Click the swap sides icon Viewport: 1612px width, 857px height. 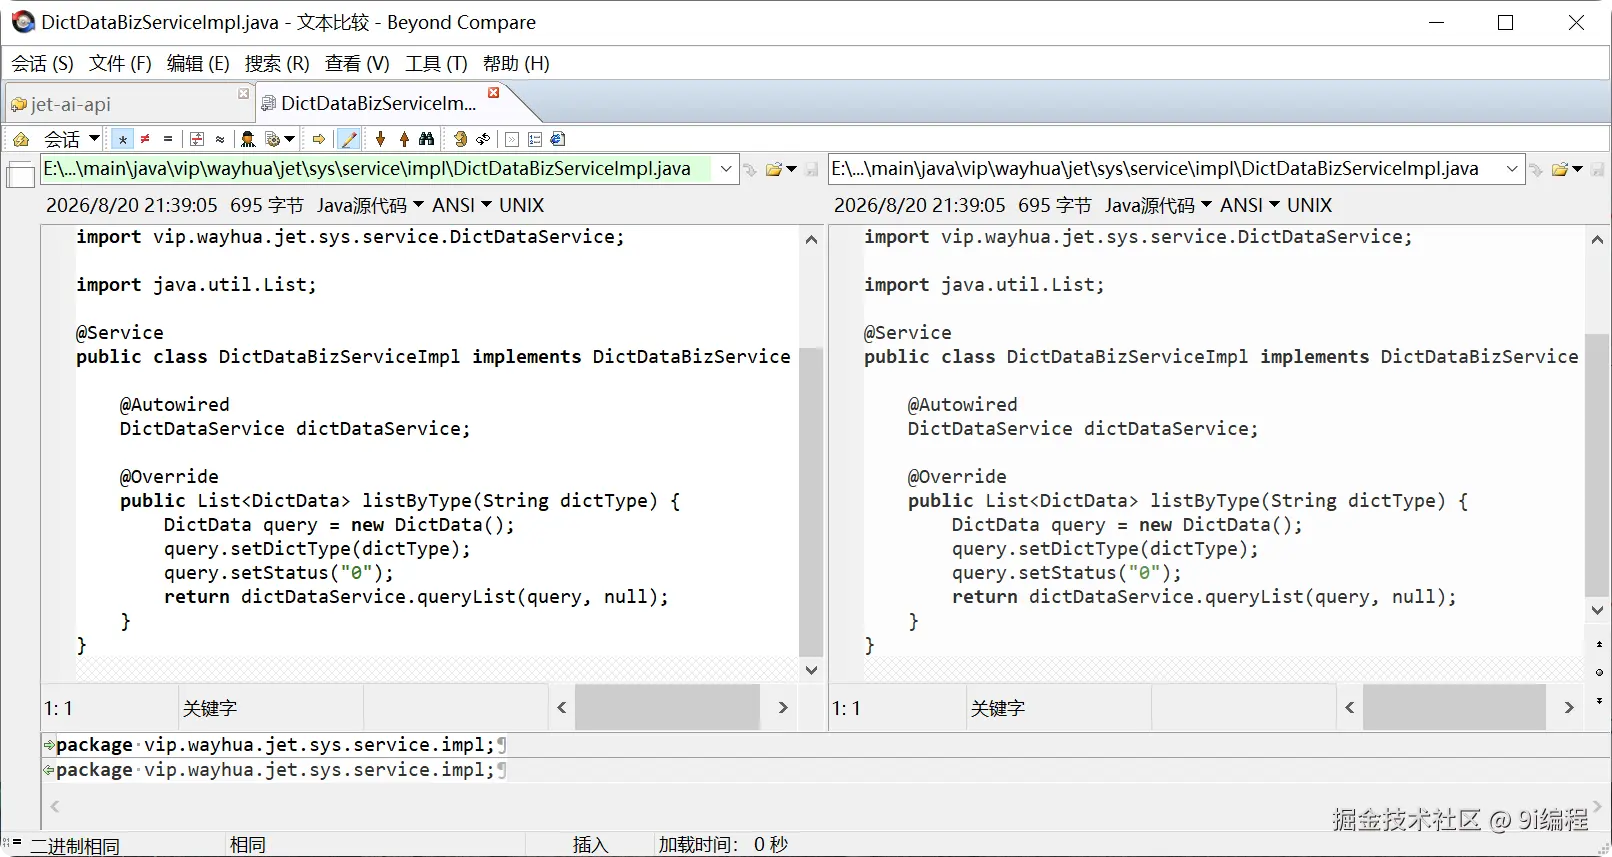(x=460, y=139)
